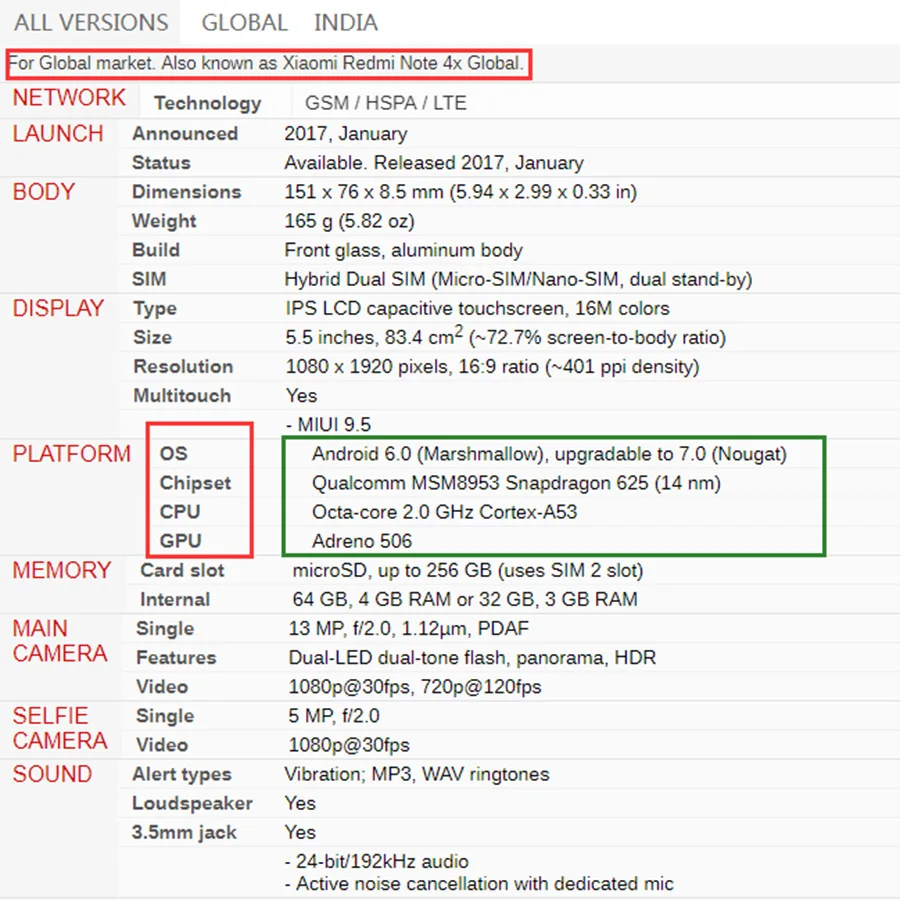This screenshot has height=900, width=900.
Task: Click the Chipset label
Action: coord(195,483)
